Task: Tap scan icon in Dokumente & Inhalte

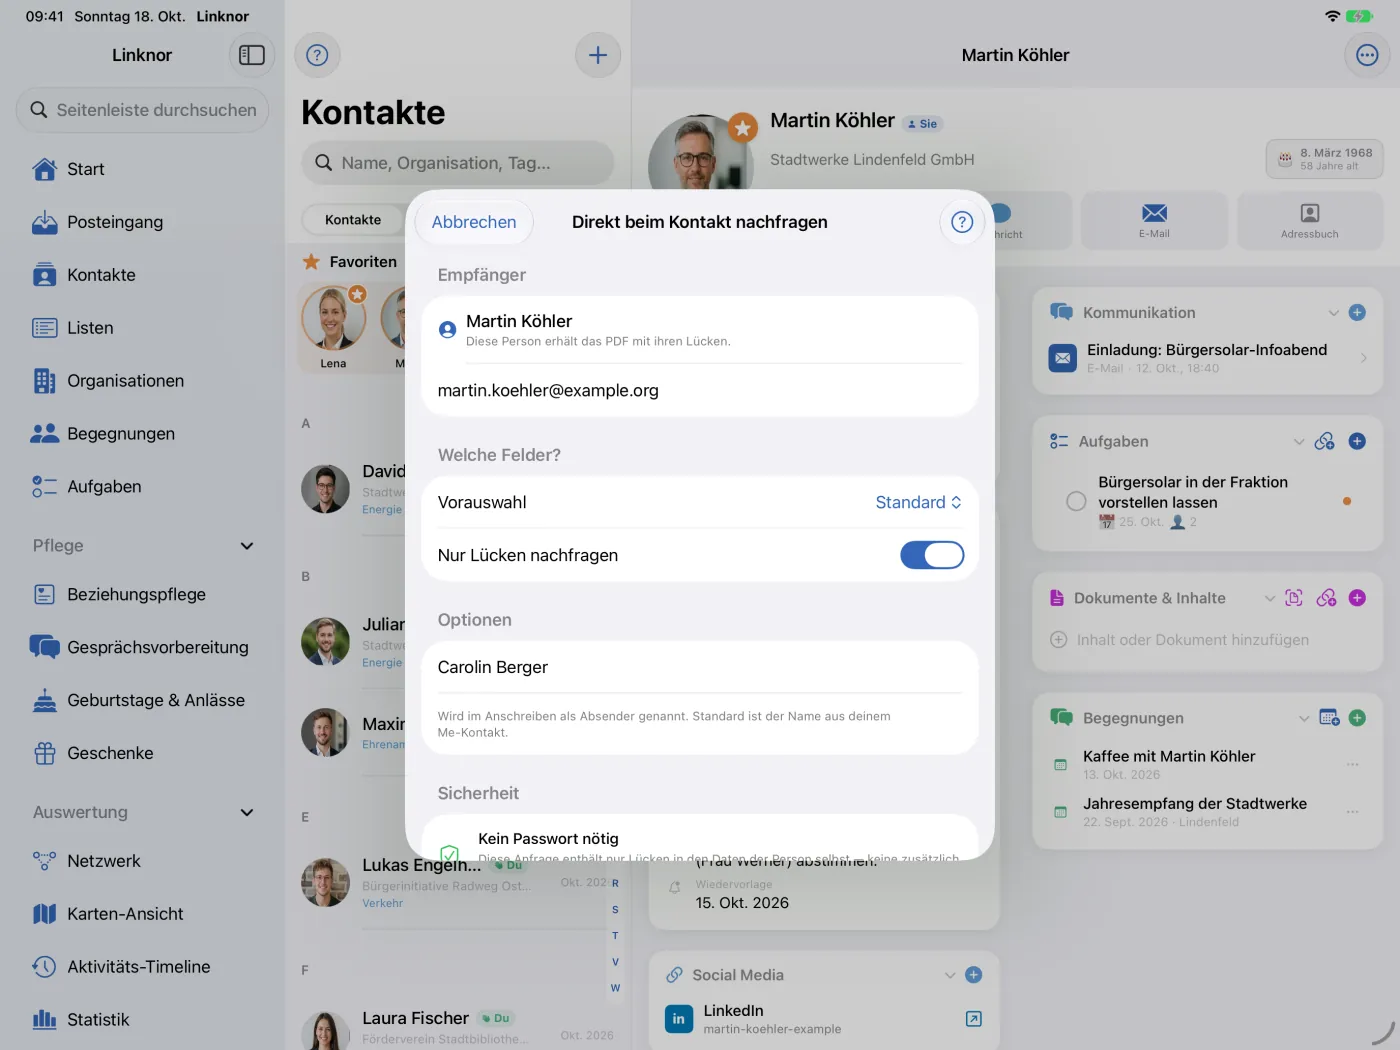Action: click(x=1294, y=598)
